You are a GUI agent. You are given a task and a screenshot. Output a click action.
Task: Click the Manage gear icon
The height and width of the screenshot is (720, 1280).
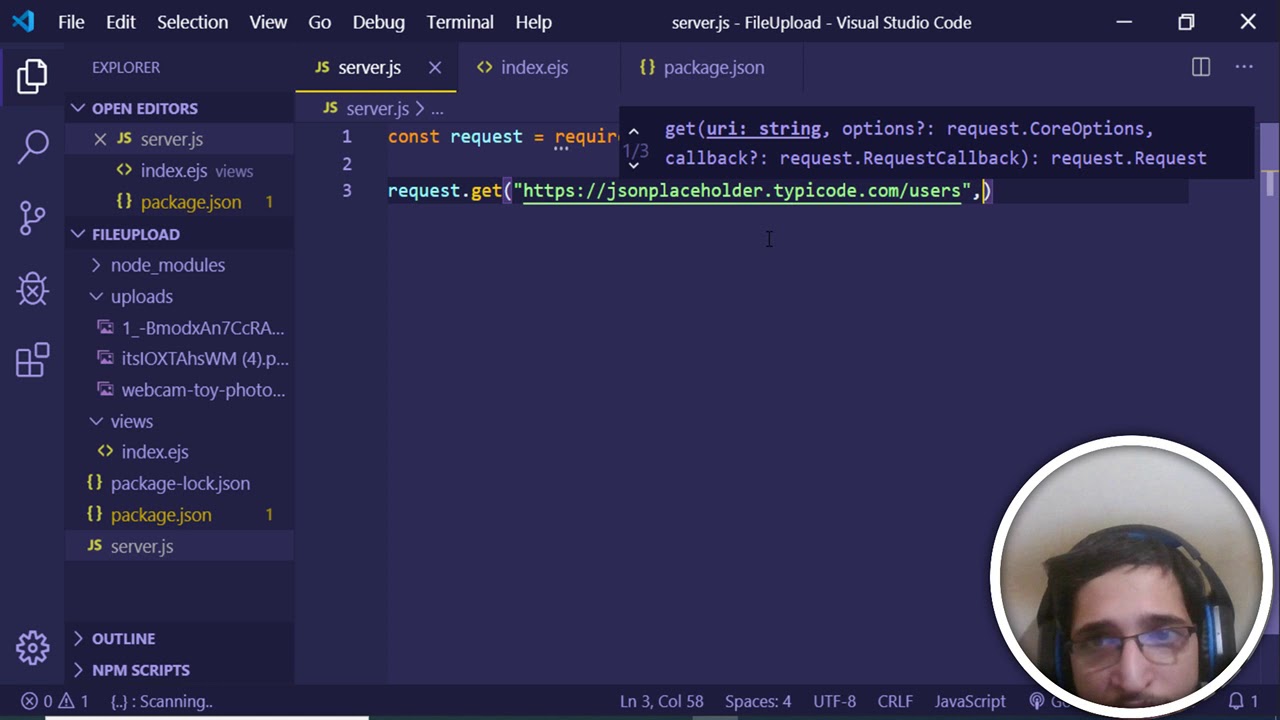tap(32, 647)
